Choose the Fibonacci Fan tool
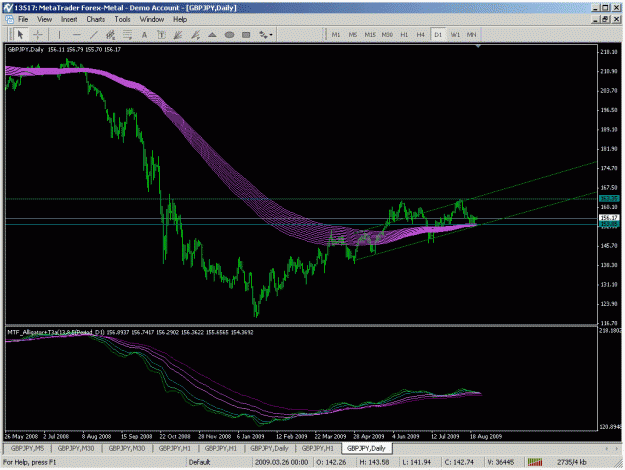 pyautogui.click(x=178, y=35)
